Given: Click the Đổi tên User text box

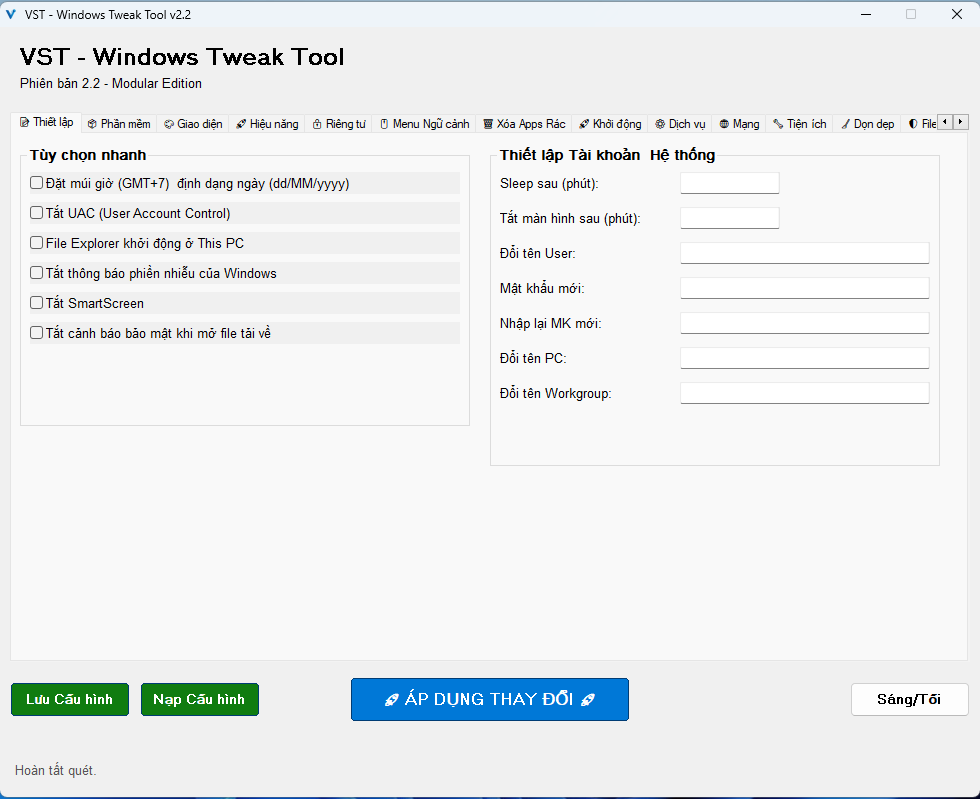Looking at the screenshot, I should [804, 253].
